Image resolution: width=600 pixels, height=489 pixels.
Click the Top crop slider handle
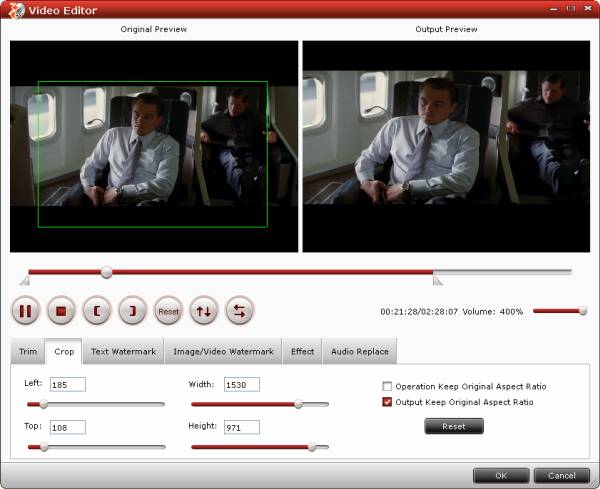[x=44, y=447]
